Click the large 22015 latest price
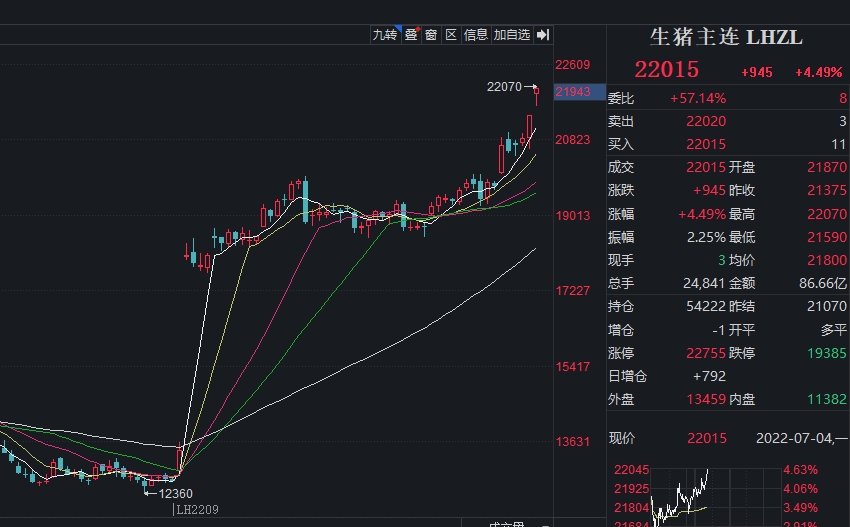This screenshot has width=850, height=527. (x=667, y=70)
